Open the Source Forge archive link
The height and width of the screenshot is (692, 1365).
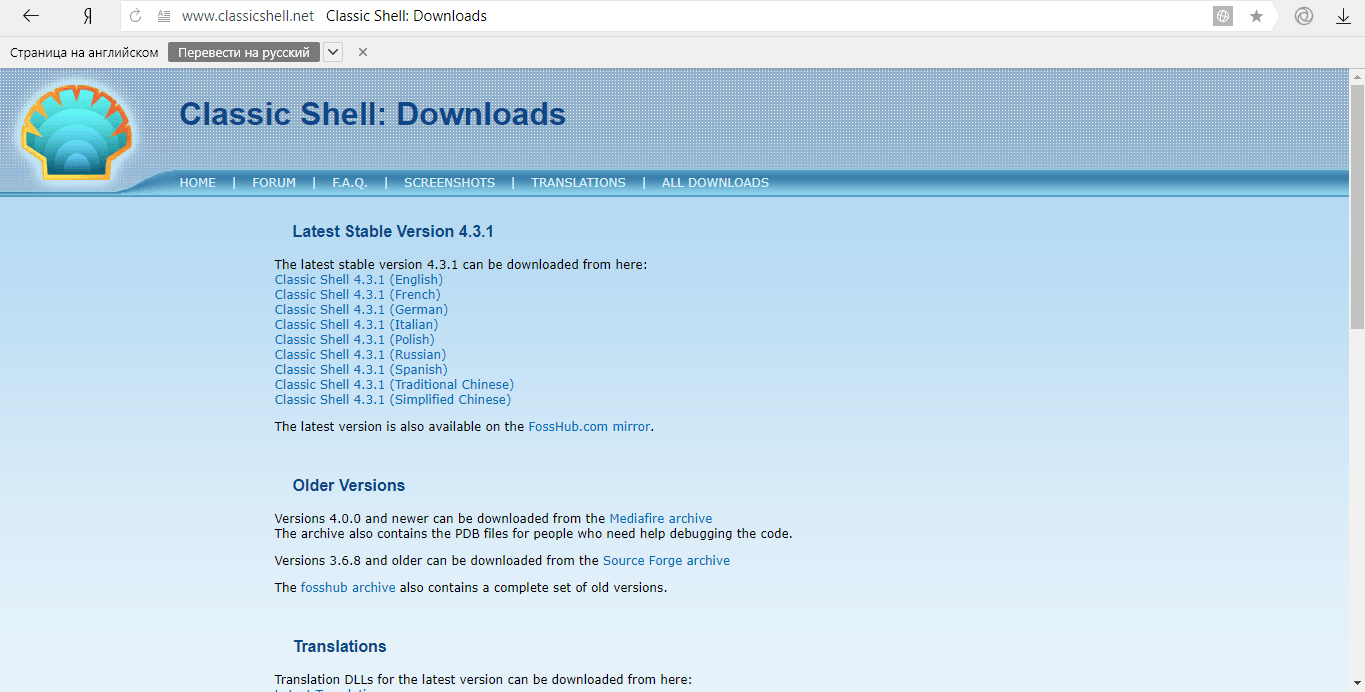pos(667,561)
